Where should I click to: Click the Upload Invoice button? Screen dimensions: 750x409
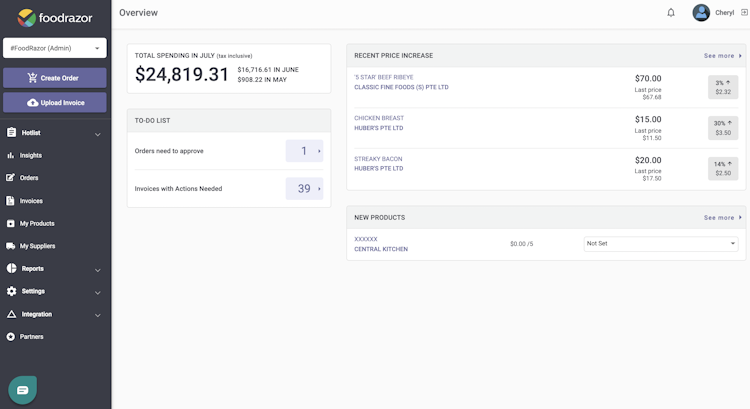(55, 103)
